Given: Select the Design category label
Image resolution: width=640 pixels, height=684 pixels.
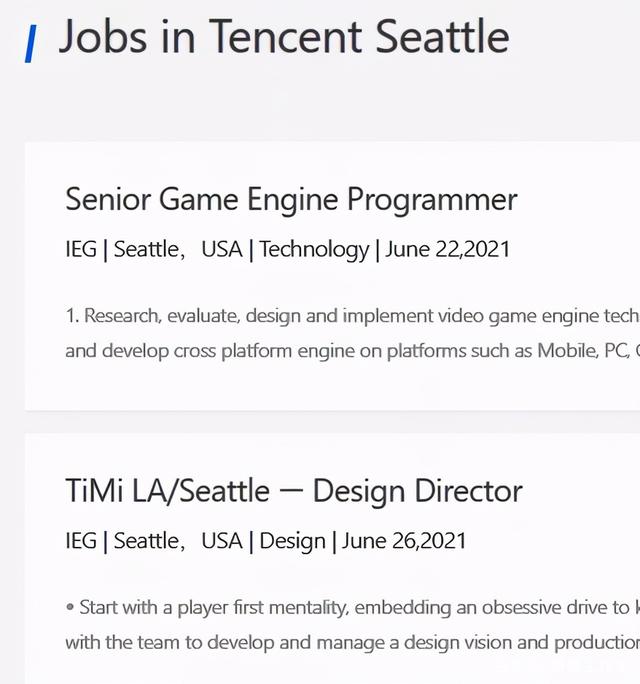Looking at the screenshot, I should tap(292, 541).
